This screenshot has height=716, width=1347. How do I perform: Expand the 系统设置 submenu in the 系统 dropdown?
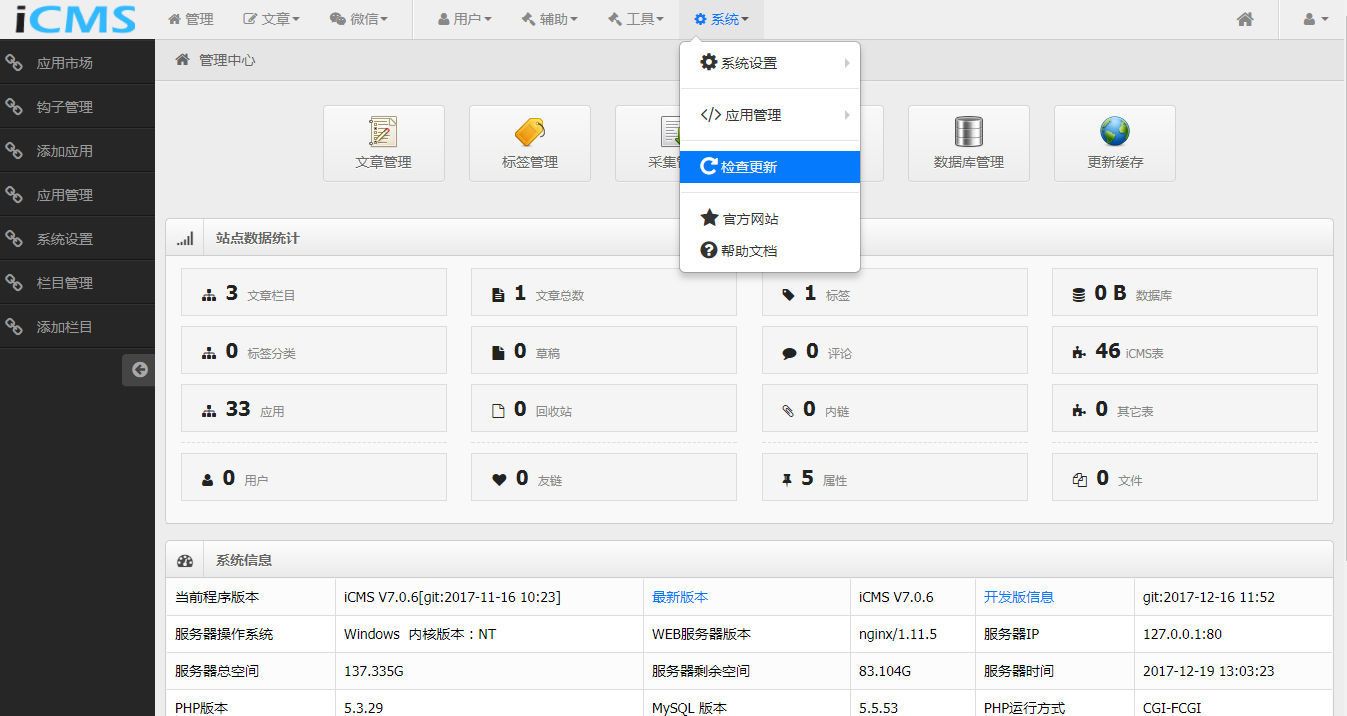point(770,63)
